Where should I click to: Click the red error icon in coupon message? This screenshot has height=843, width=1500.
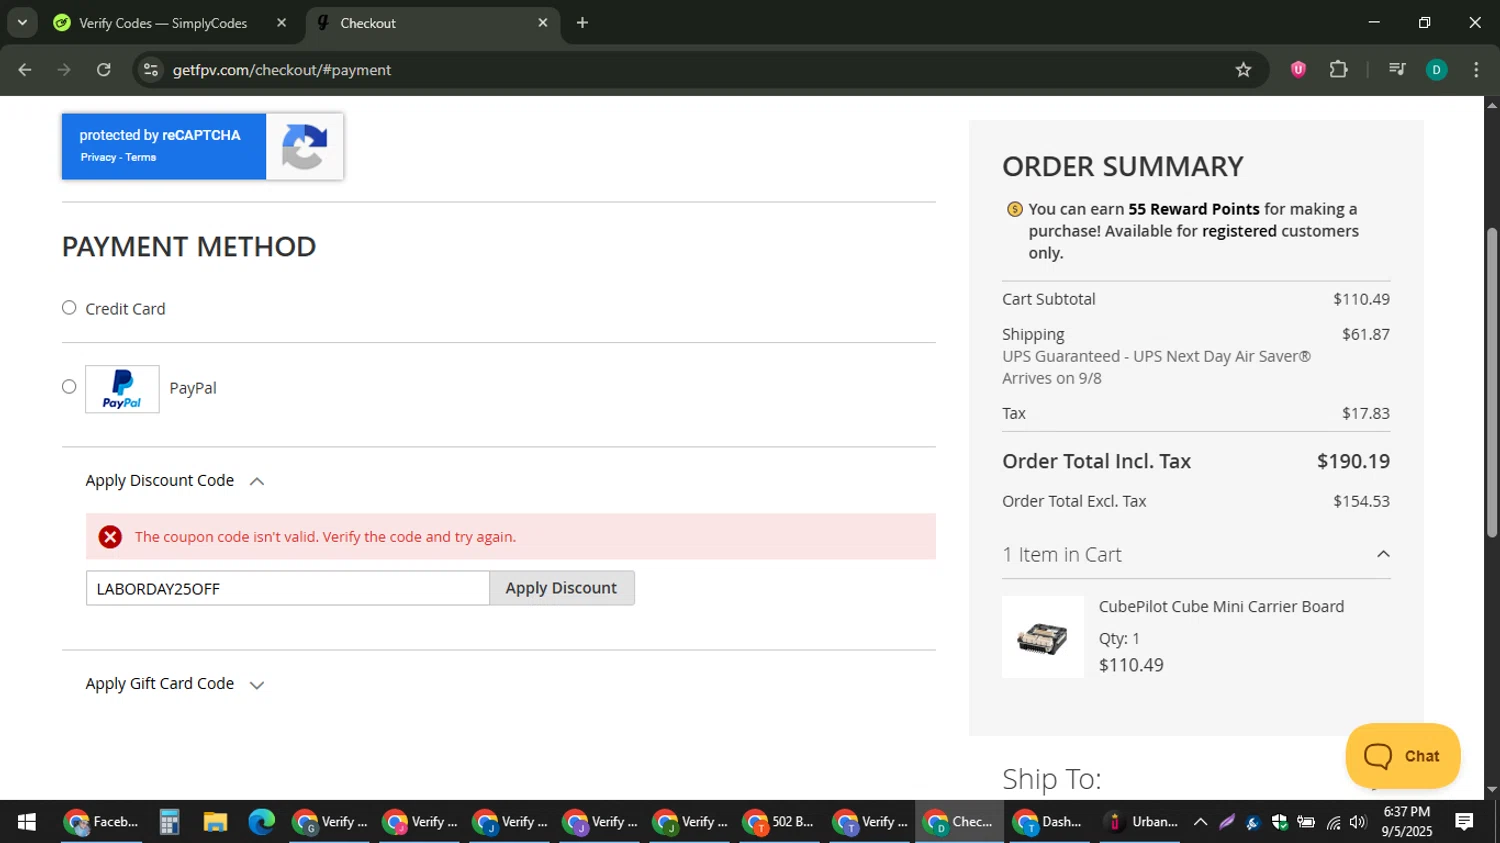coord(110,537)
